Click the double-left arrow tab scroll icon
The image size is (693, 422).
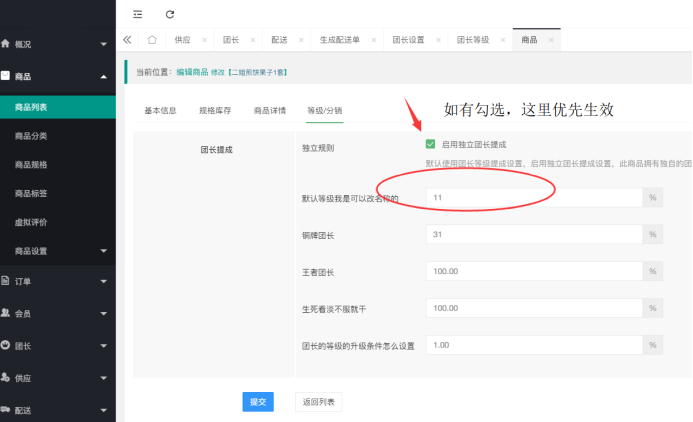[127, 40]
